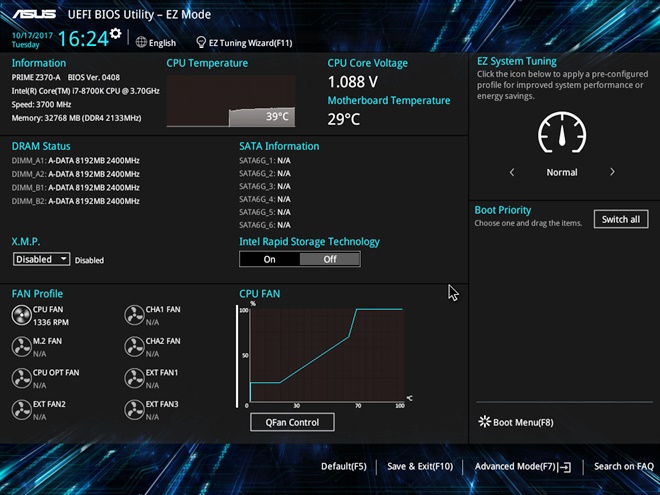Screen dimensions: 660x495
Task: Click the SATA6G_3: N/A entry
Action: point(265,186)
